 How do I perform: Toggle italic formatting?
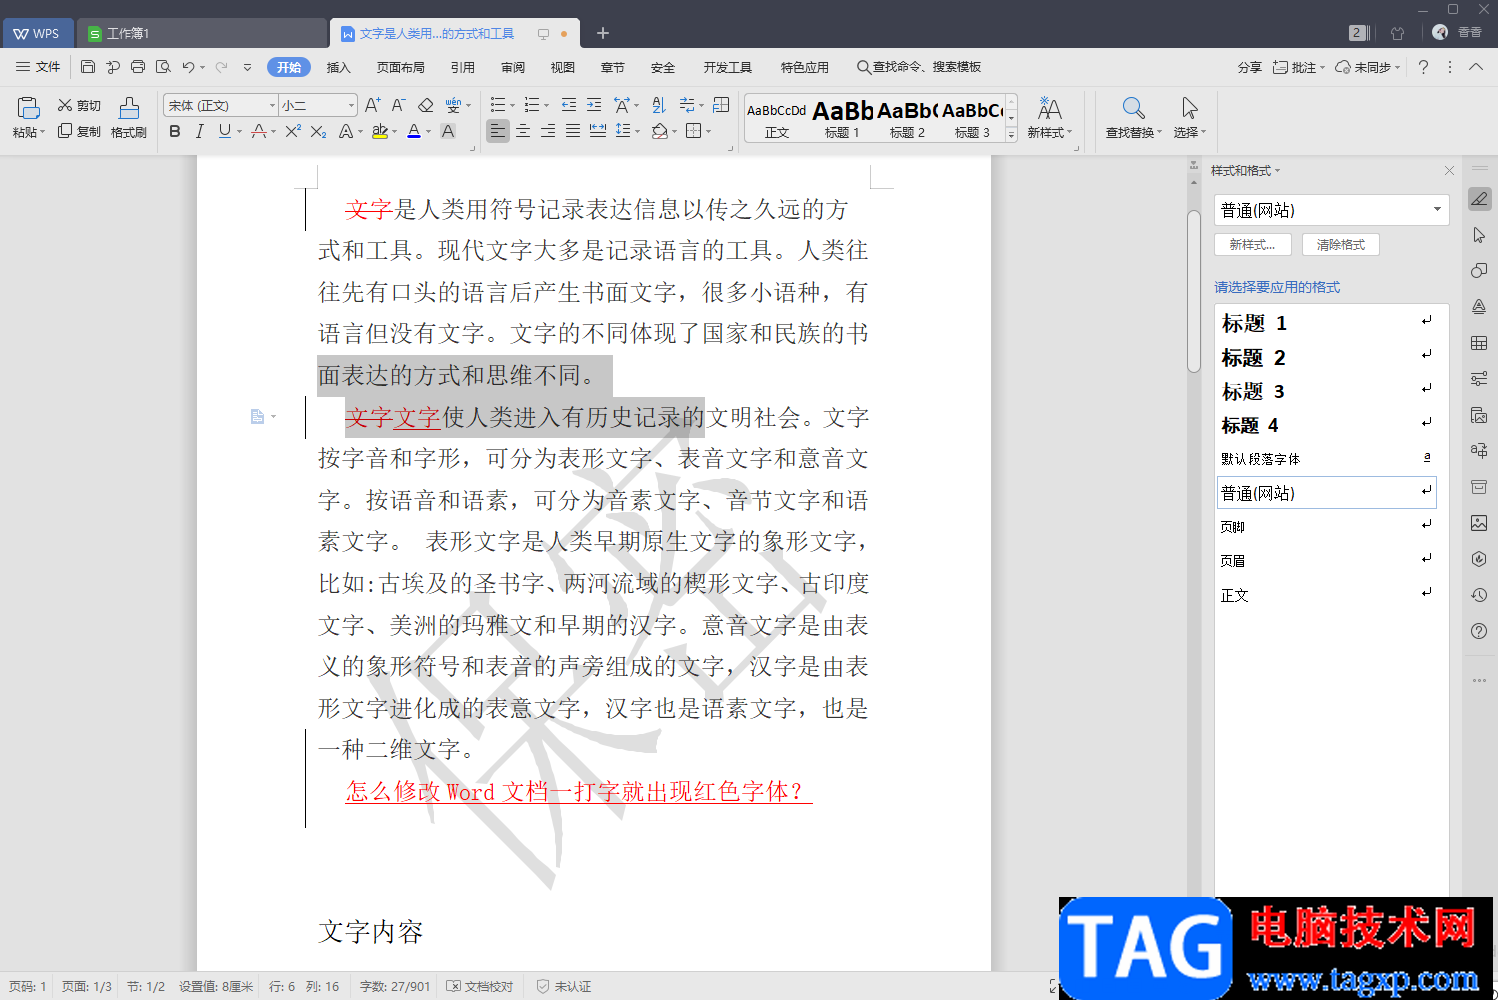200,131
